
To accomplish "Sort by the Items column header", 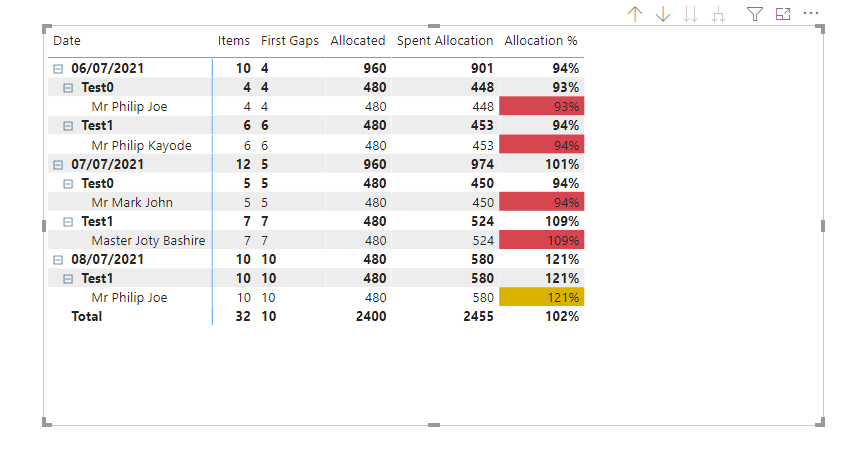I will coord(234,41).
